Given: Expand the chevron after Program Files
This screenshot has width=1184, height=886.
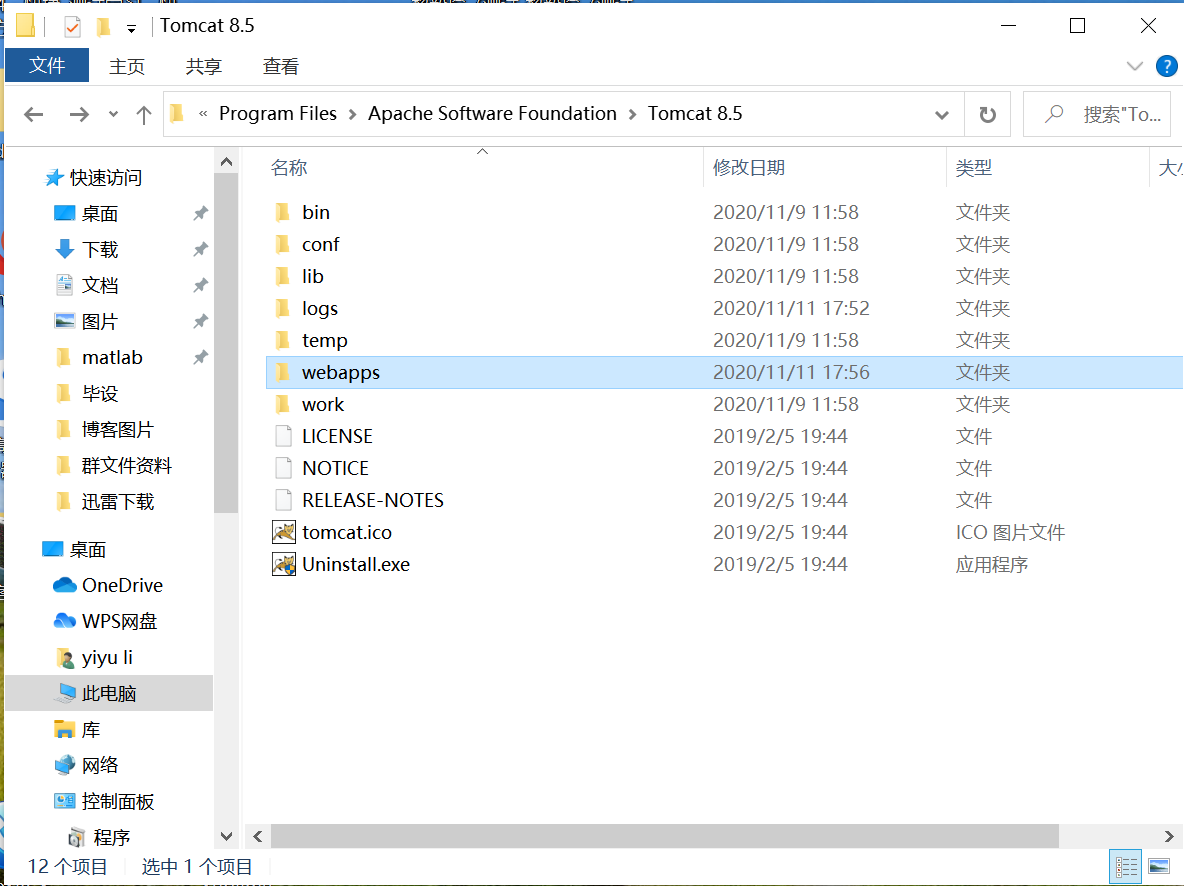Looking at the screenshot, I should click(x=353, y=114).
